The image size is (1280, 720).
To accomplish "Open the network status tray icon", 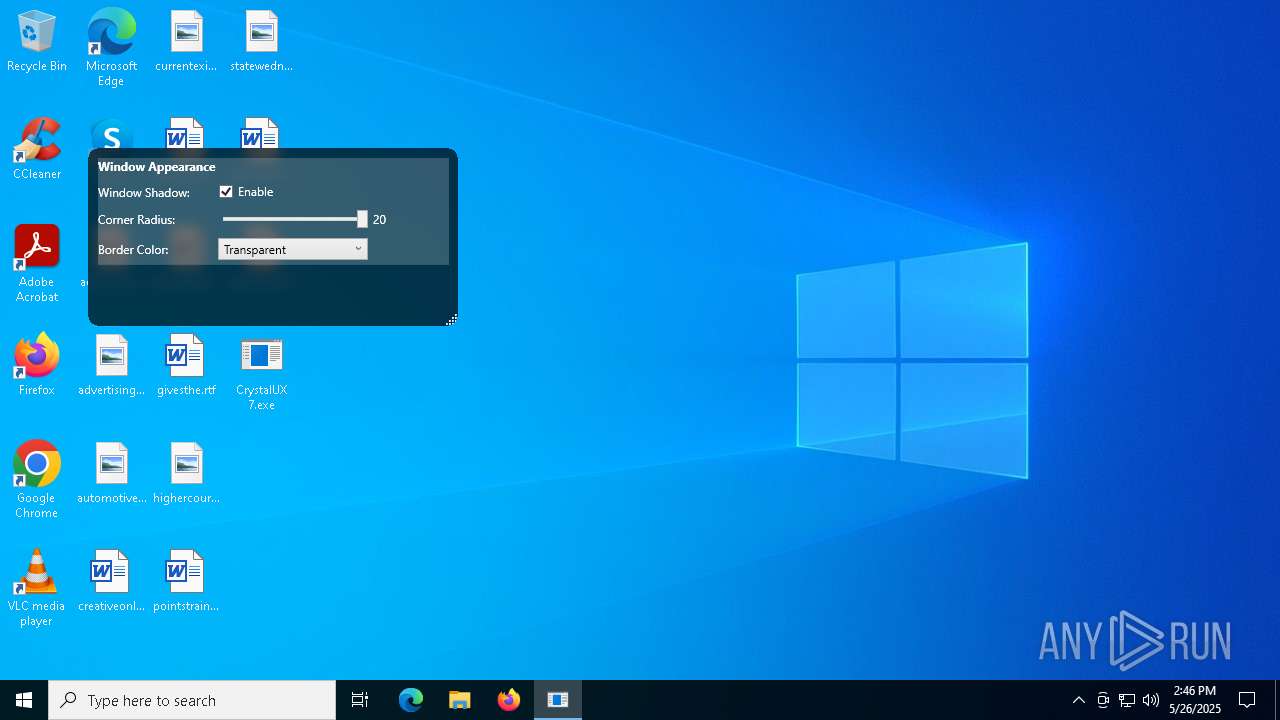I will (1127, 700).
